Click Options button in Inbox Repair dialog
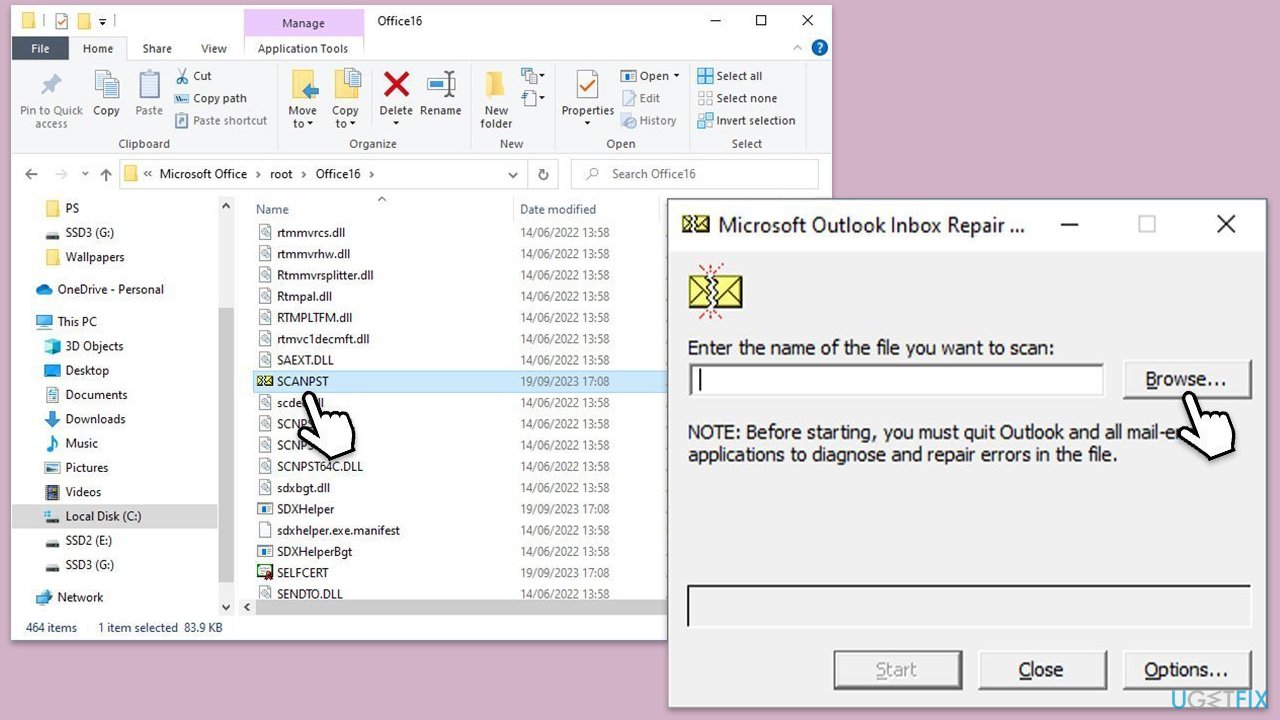 click(1186, 670)
